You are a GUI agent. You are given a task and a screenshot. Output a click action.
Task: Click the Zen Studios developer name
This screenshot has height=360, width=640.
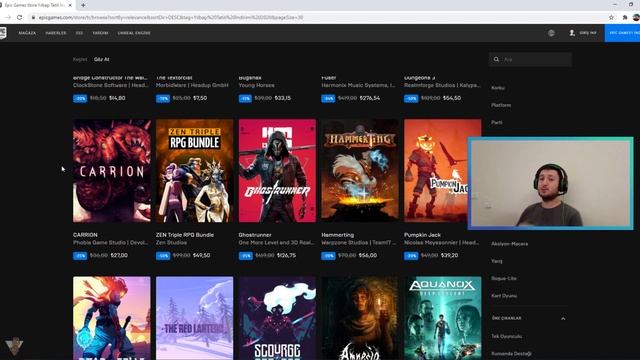[x=171, y=242]
